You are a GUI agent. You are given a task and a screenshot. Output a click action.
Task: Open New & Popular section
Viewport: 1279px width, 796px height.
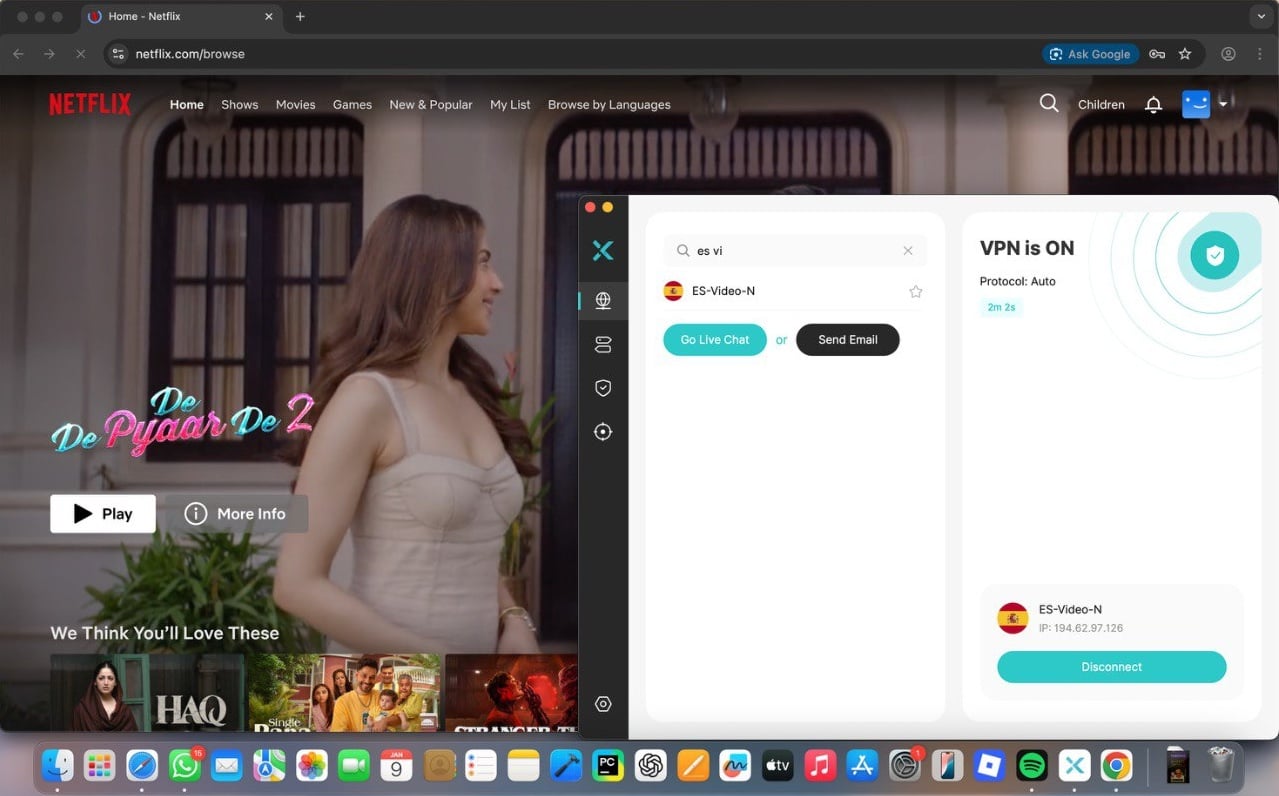point(430,104)
